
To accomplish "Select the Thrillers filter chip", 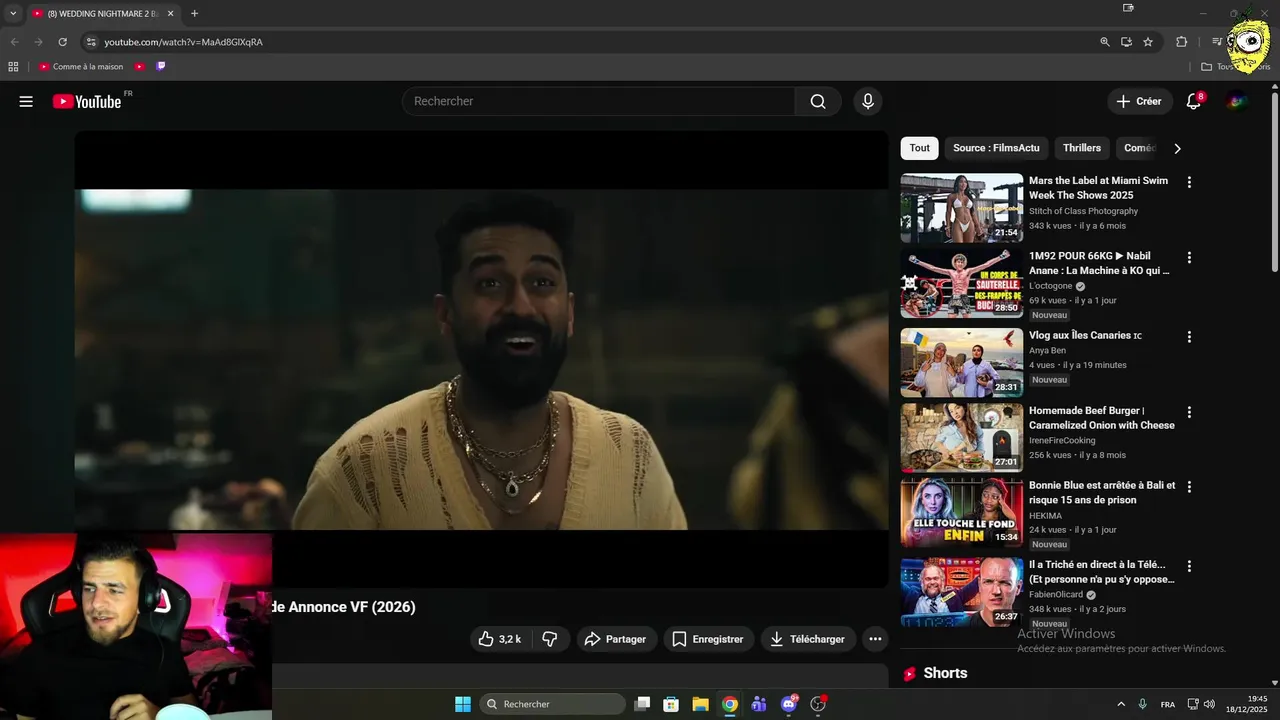I will (x=1082, y=148).
